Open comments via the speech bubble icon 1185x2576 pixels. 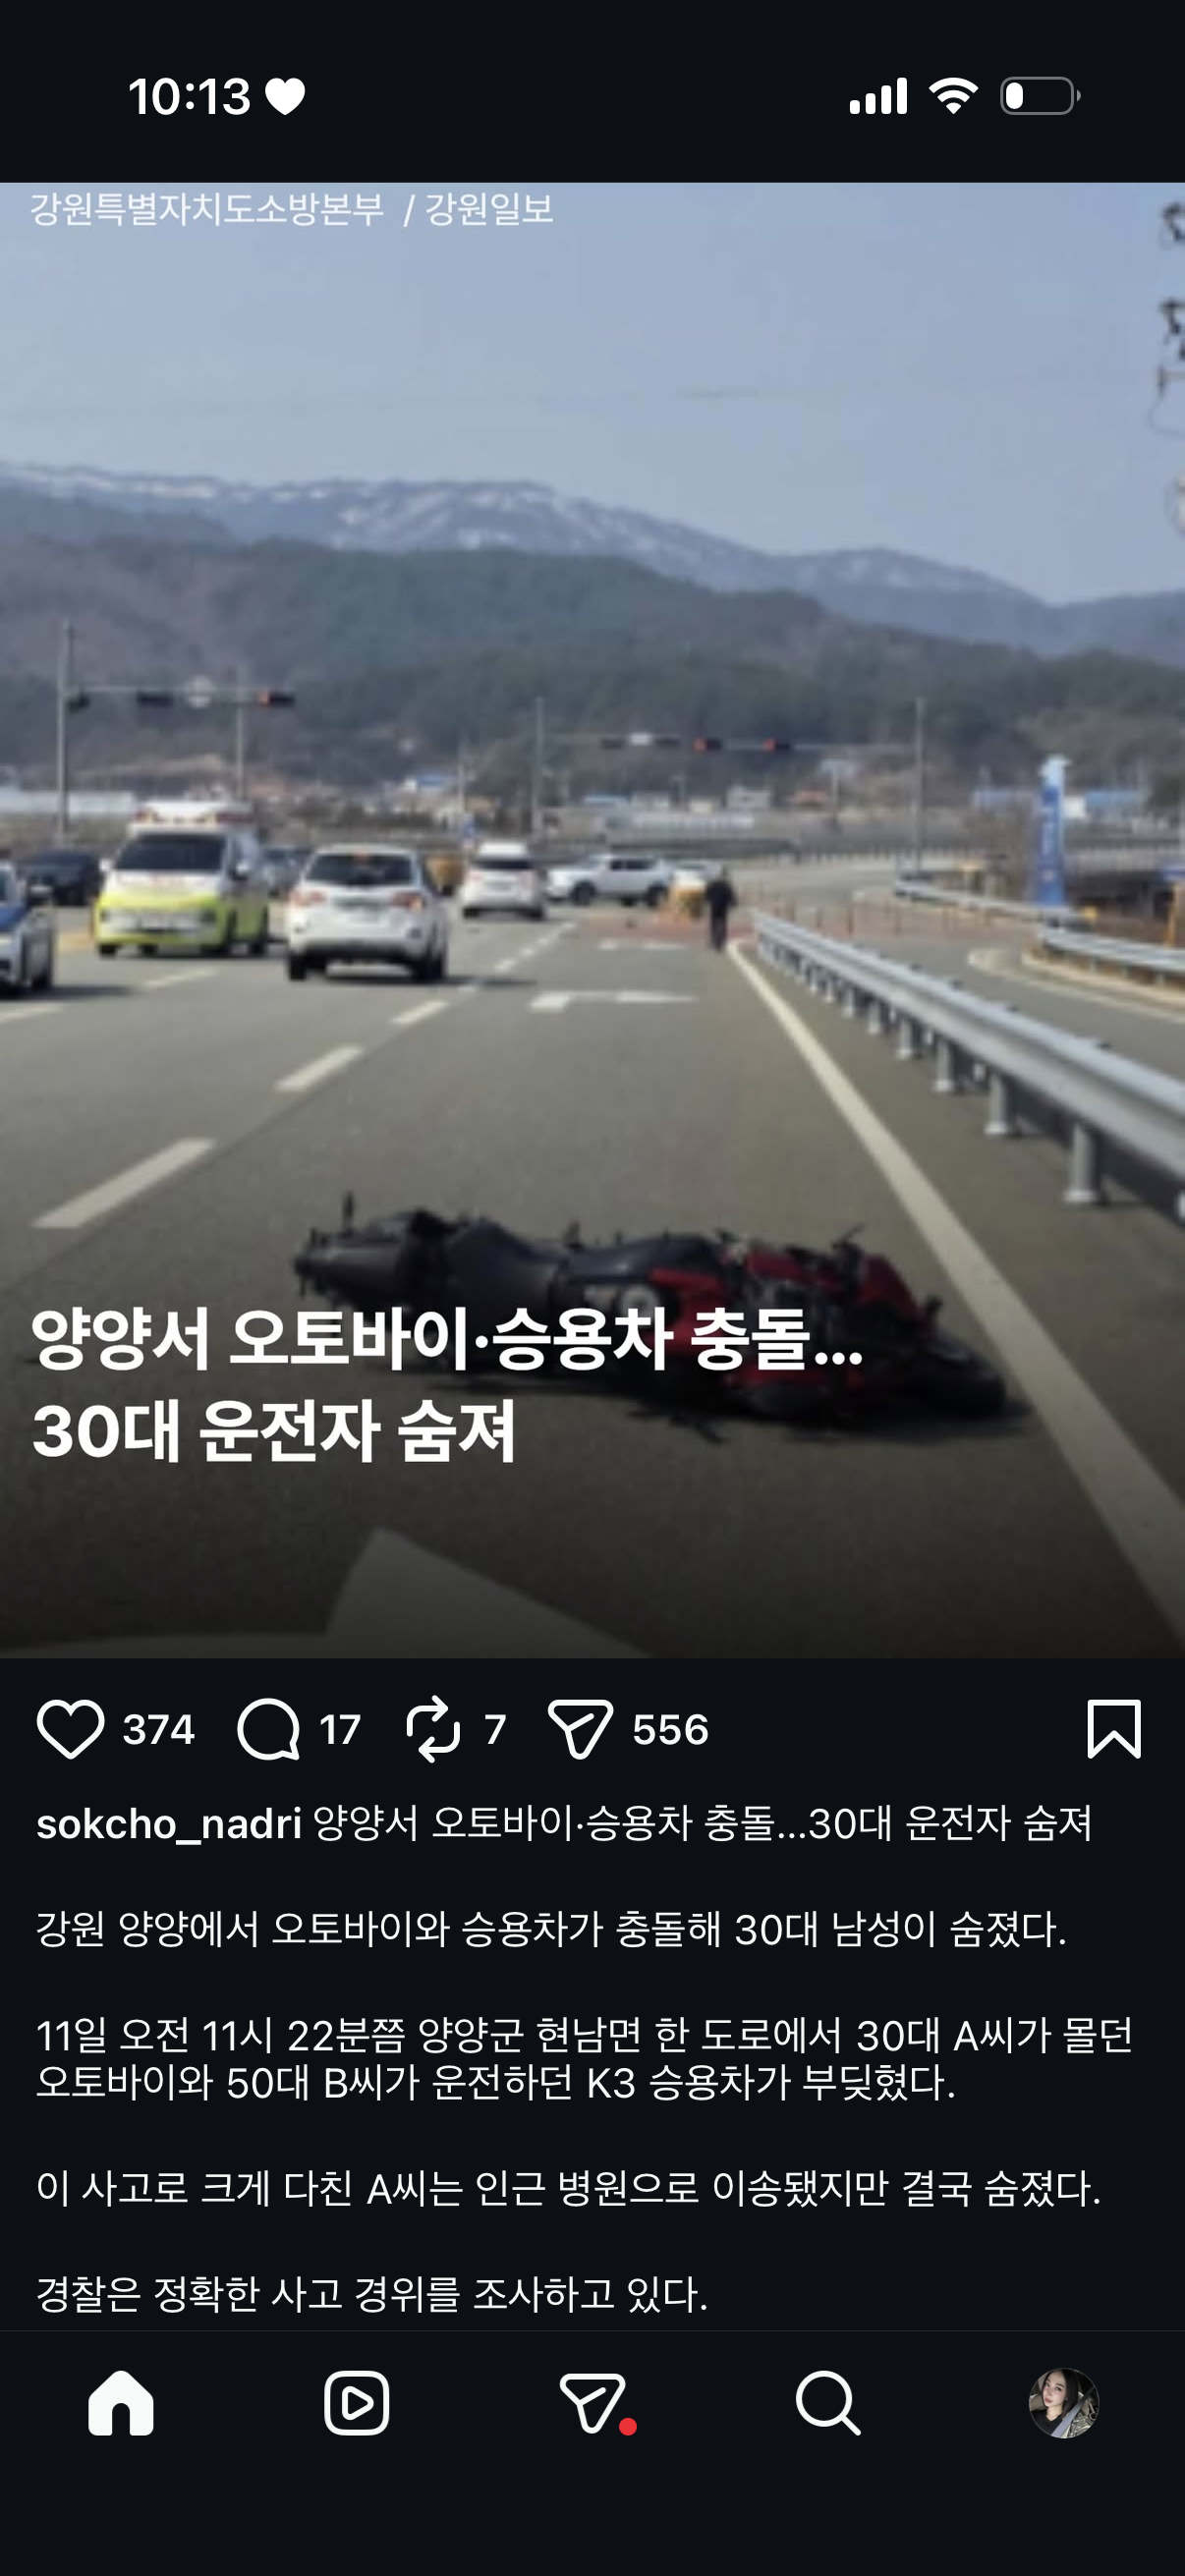(x=268, y=1729)
